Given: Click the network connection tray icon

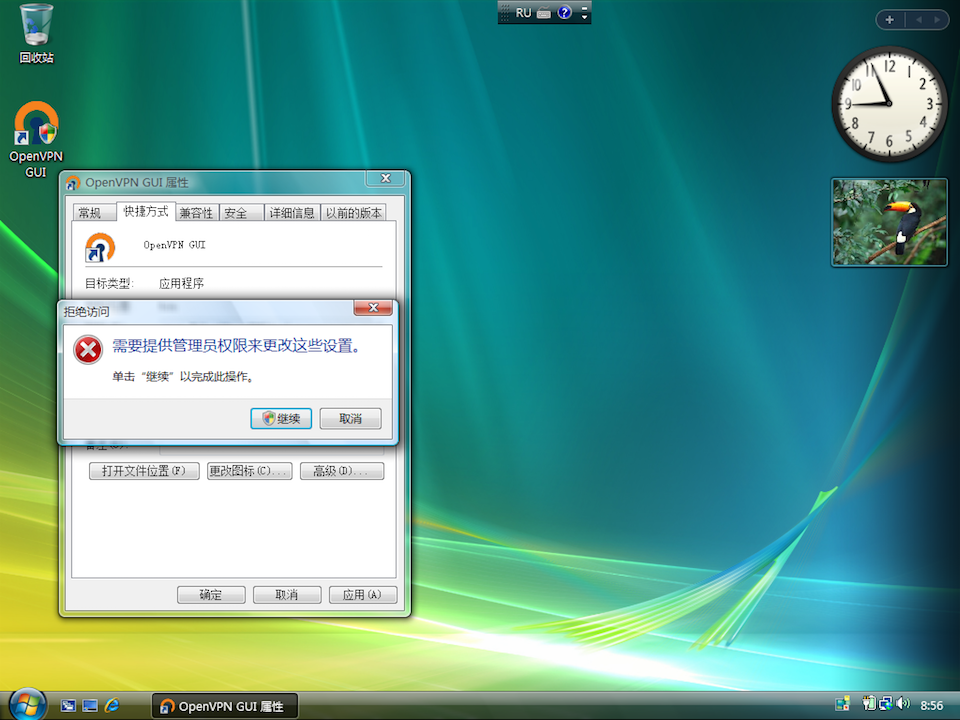Looking at the screenshot, I should [x=885, y=704].
